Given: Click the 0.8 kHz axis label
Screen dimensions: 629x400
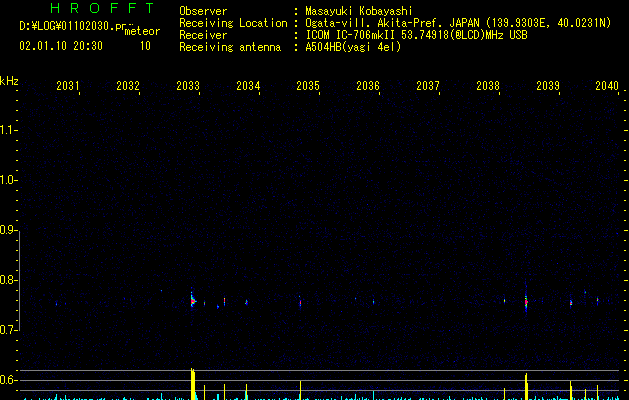Looking at the screenshot, I should coord(9,280).
